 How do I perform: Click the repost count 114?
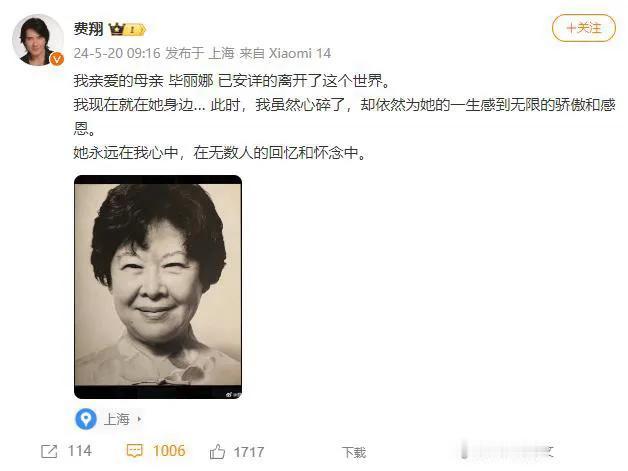pyautogui.click(x=80, y=451)
